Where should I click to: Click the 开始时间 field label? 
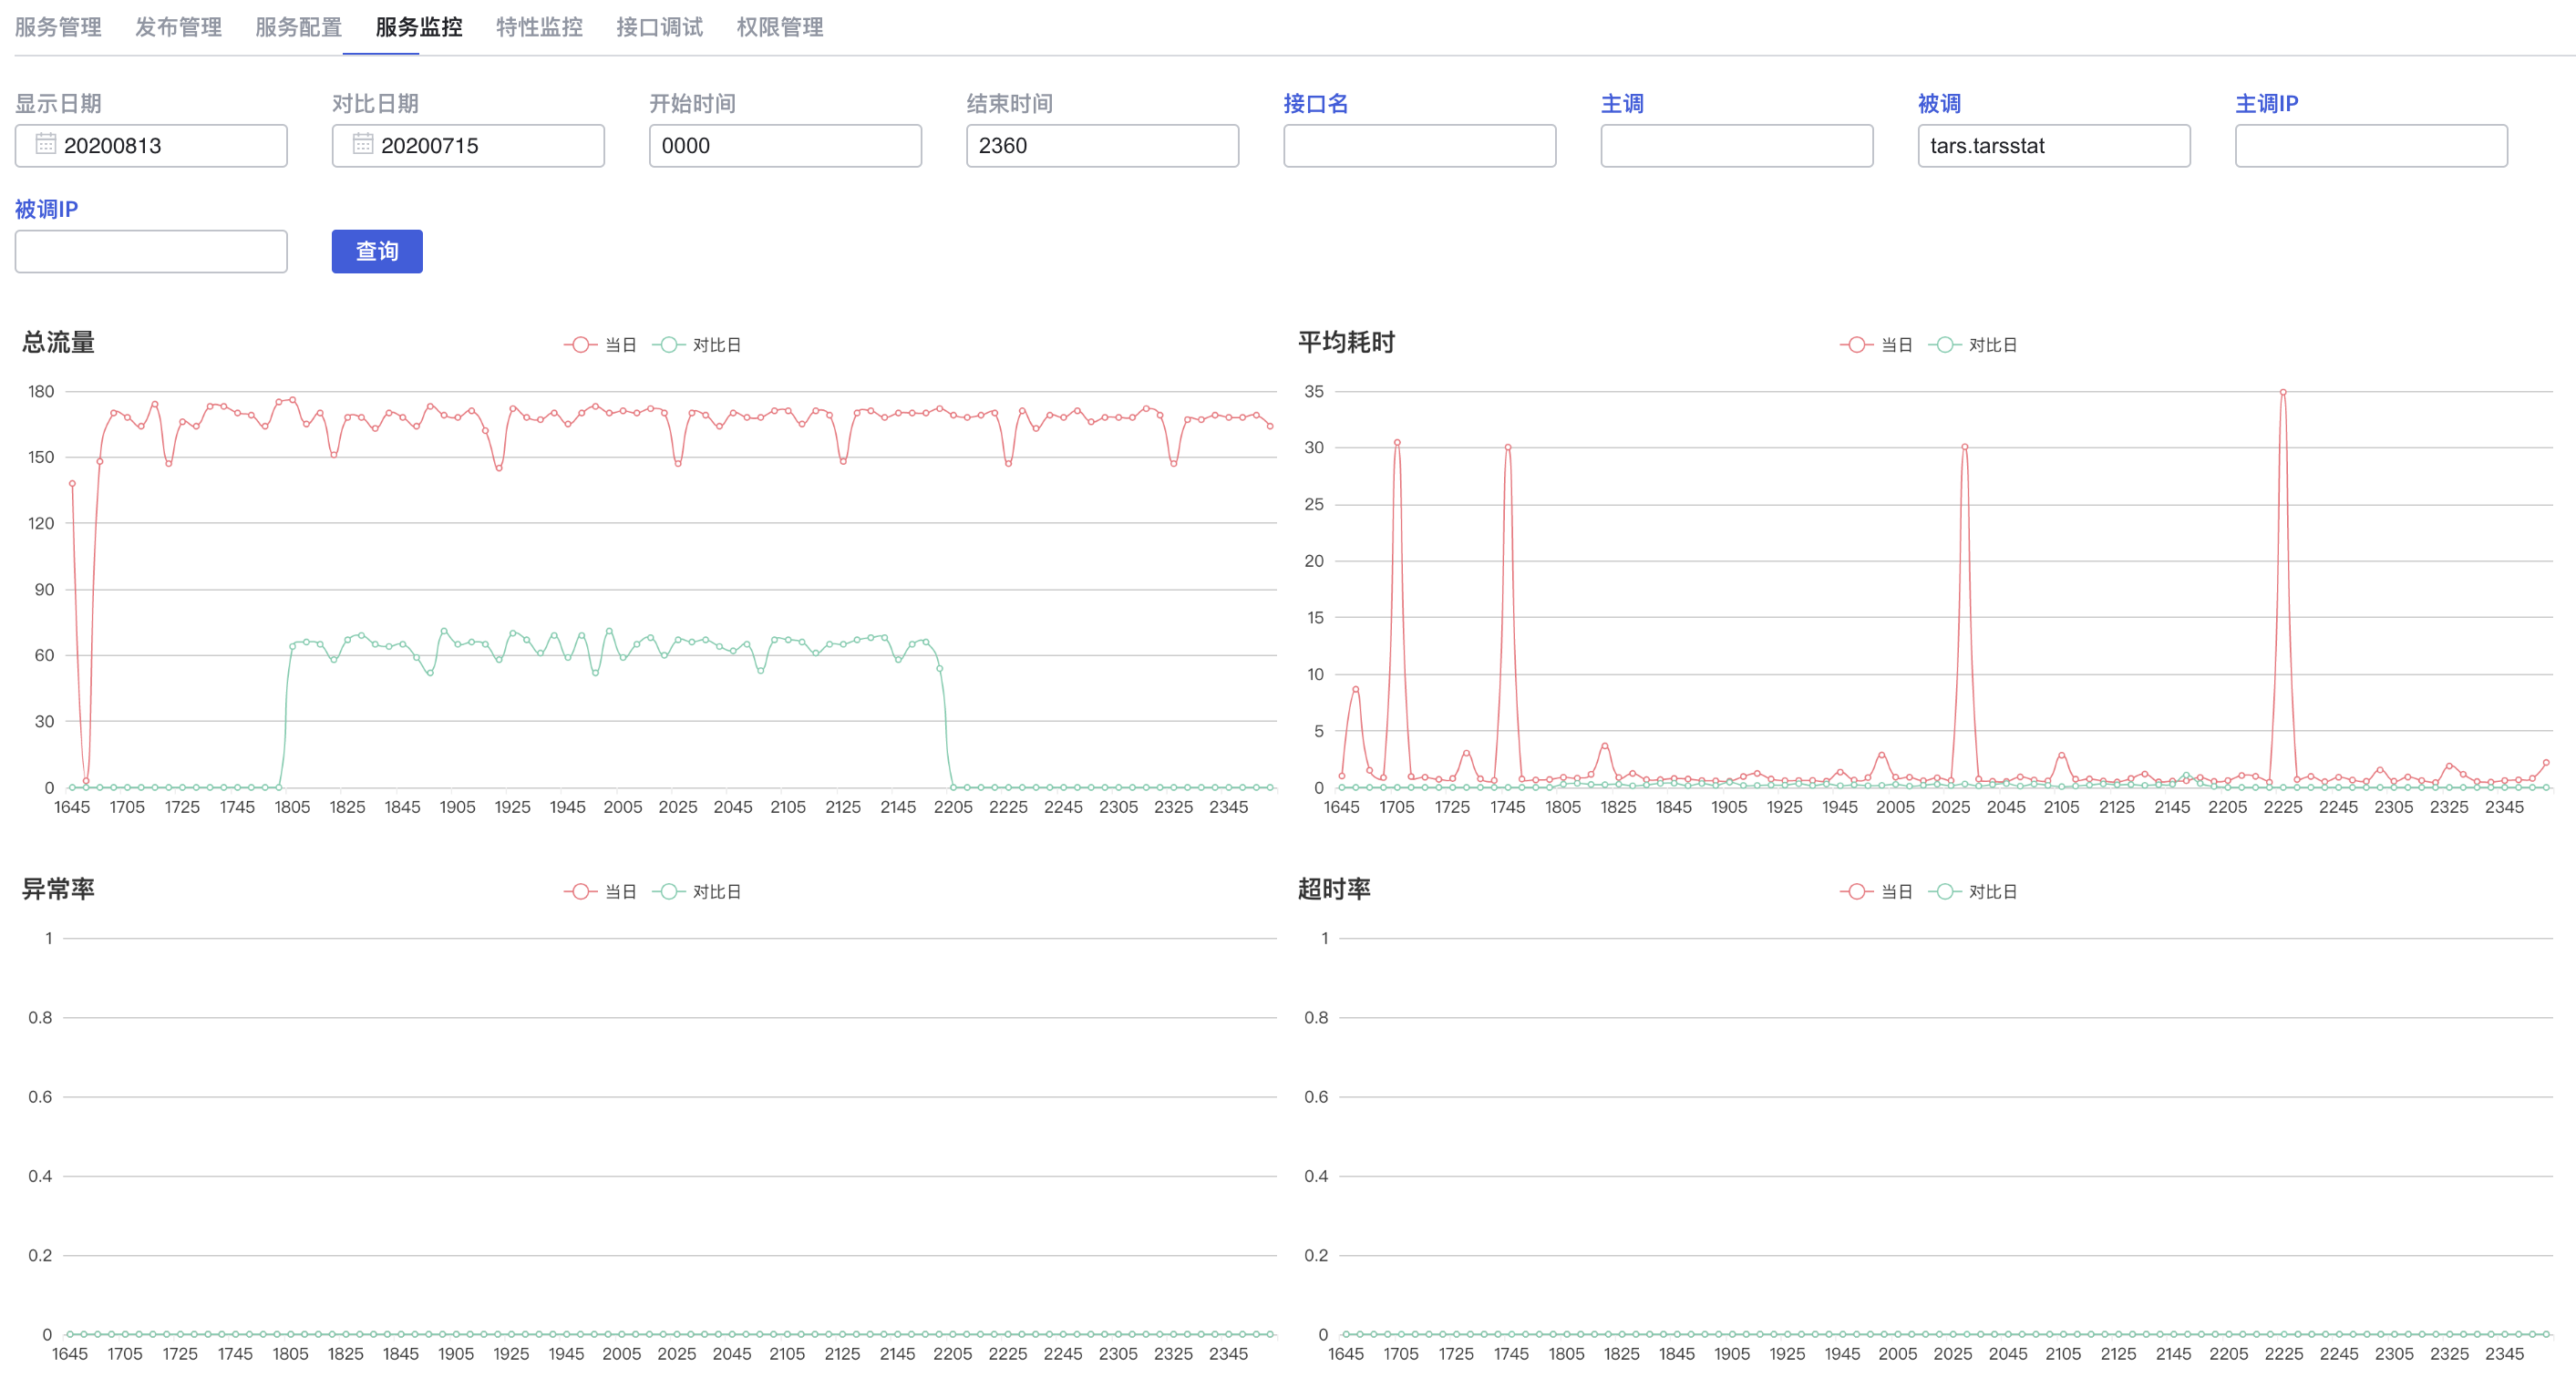692,104
